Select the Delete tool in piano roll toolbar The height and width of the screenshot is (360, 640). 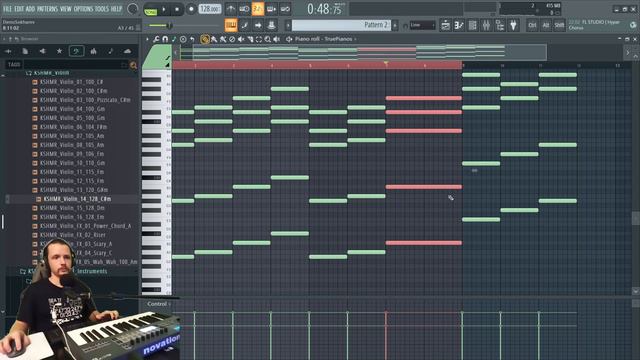pos(232,39)
